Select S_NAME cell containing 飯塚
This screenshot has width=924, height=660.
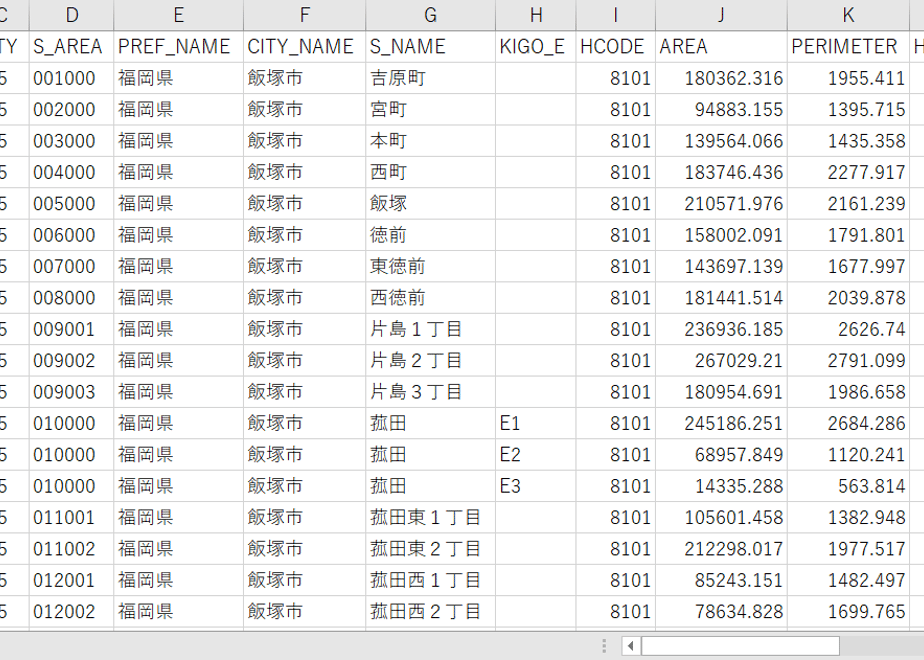pos(431,203)
